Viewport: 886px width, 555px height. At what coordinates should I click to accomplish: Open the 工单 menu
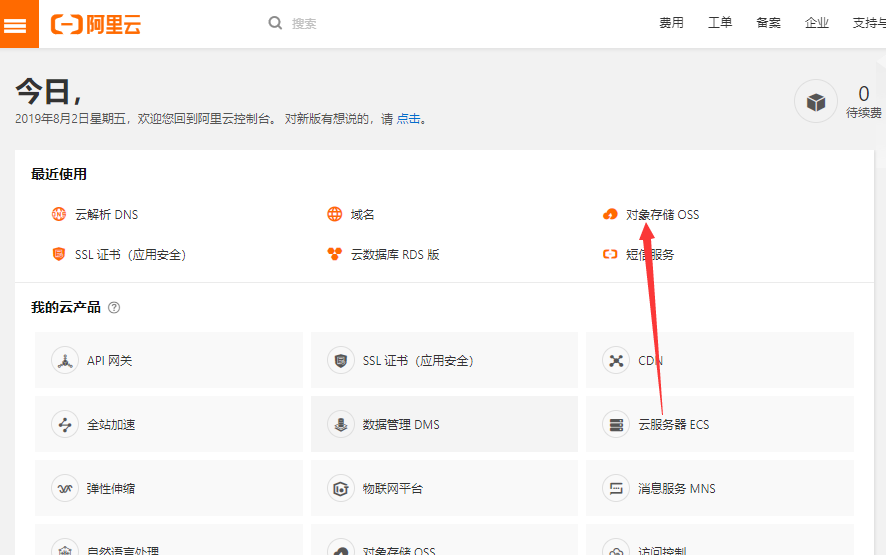click(720, 23)
